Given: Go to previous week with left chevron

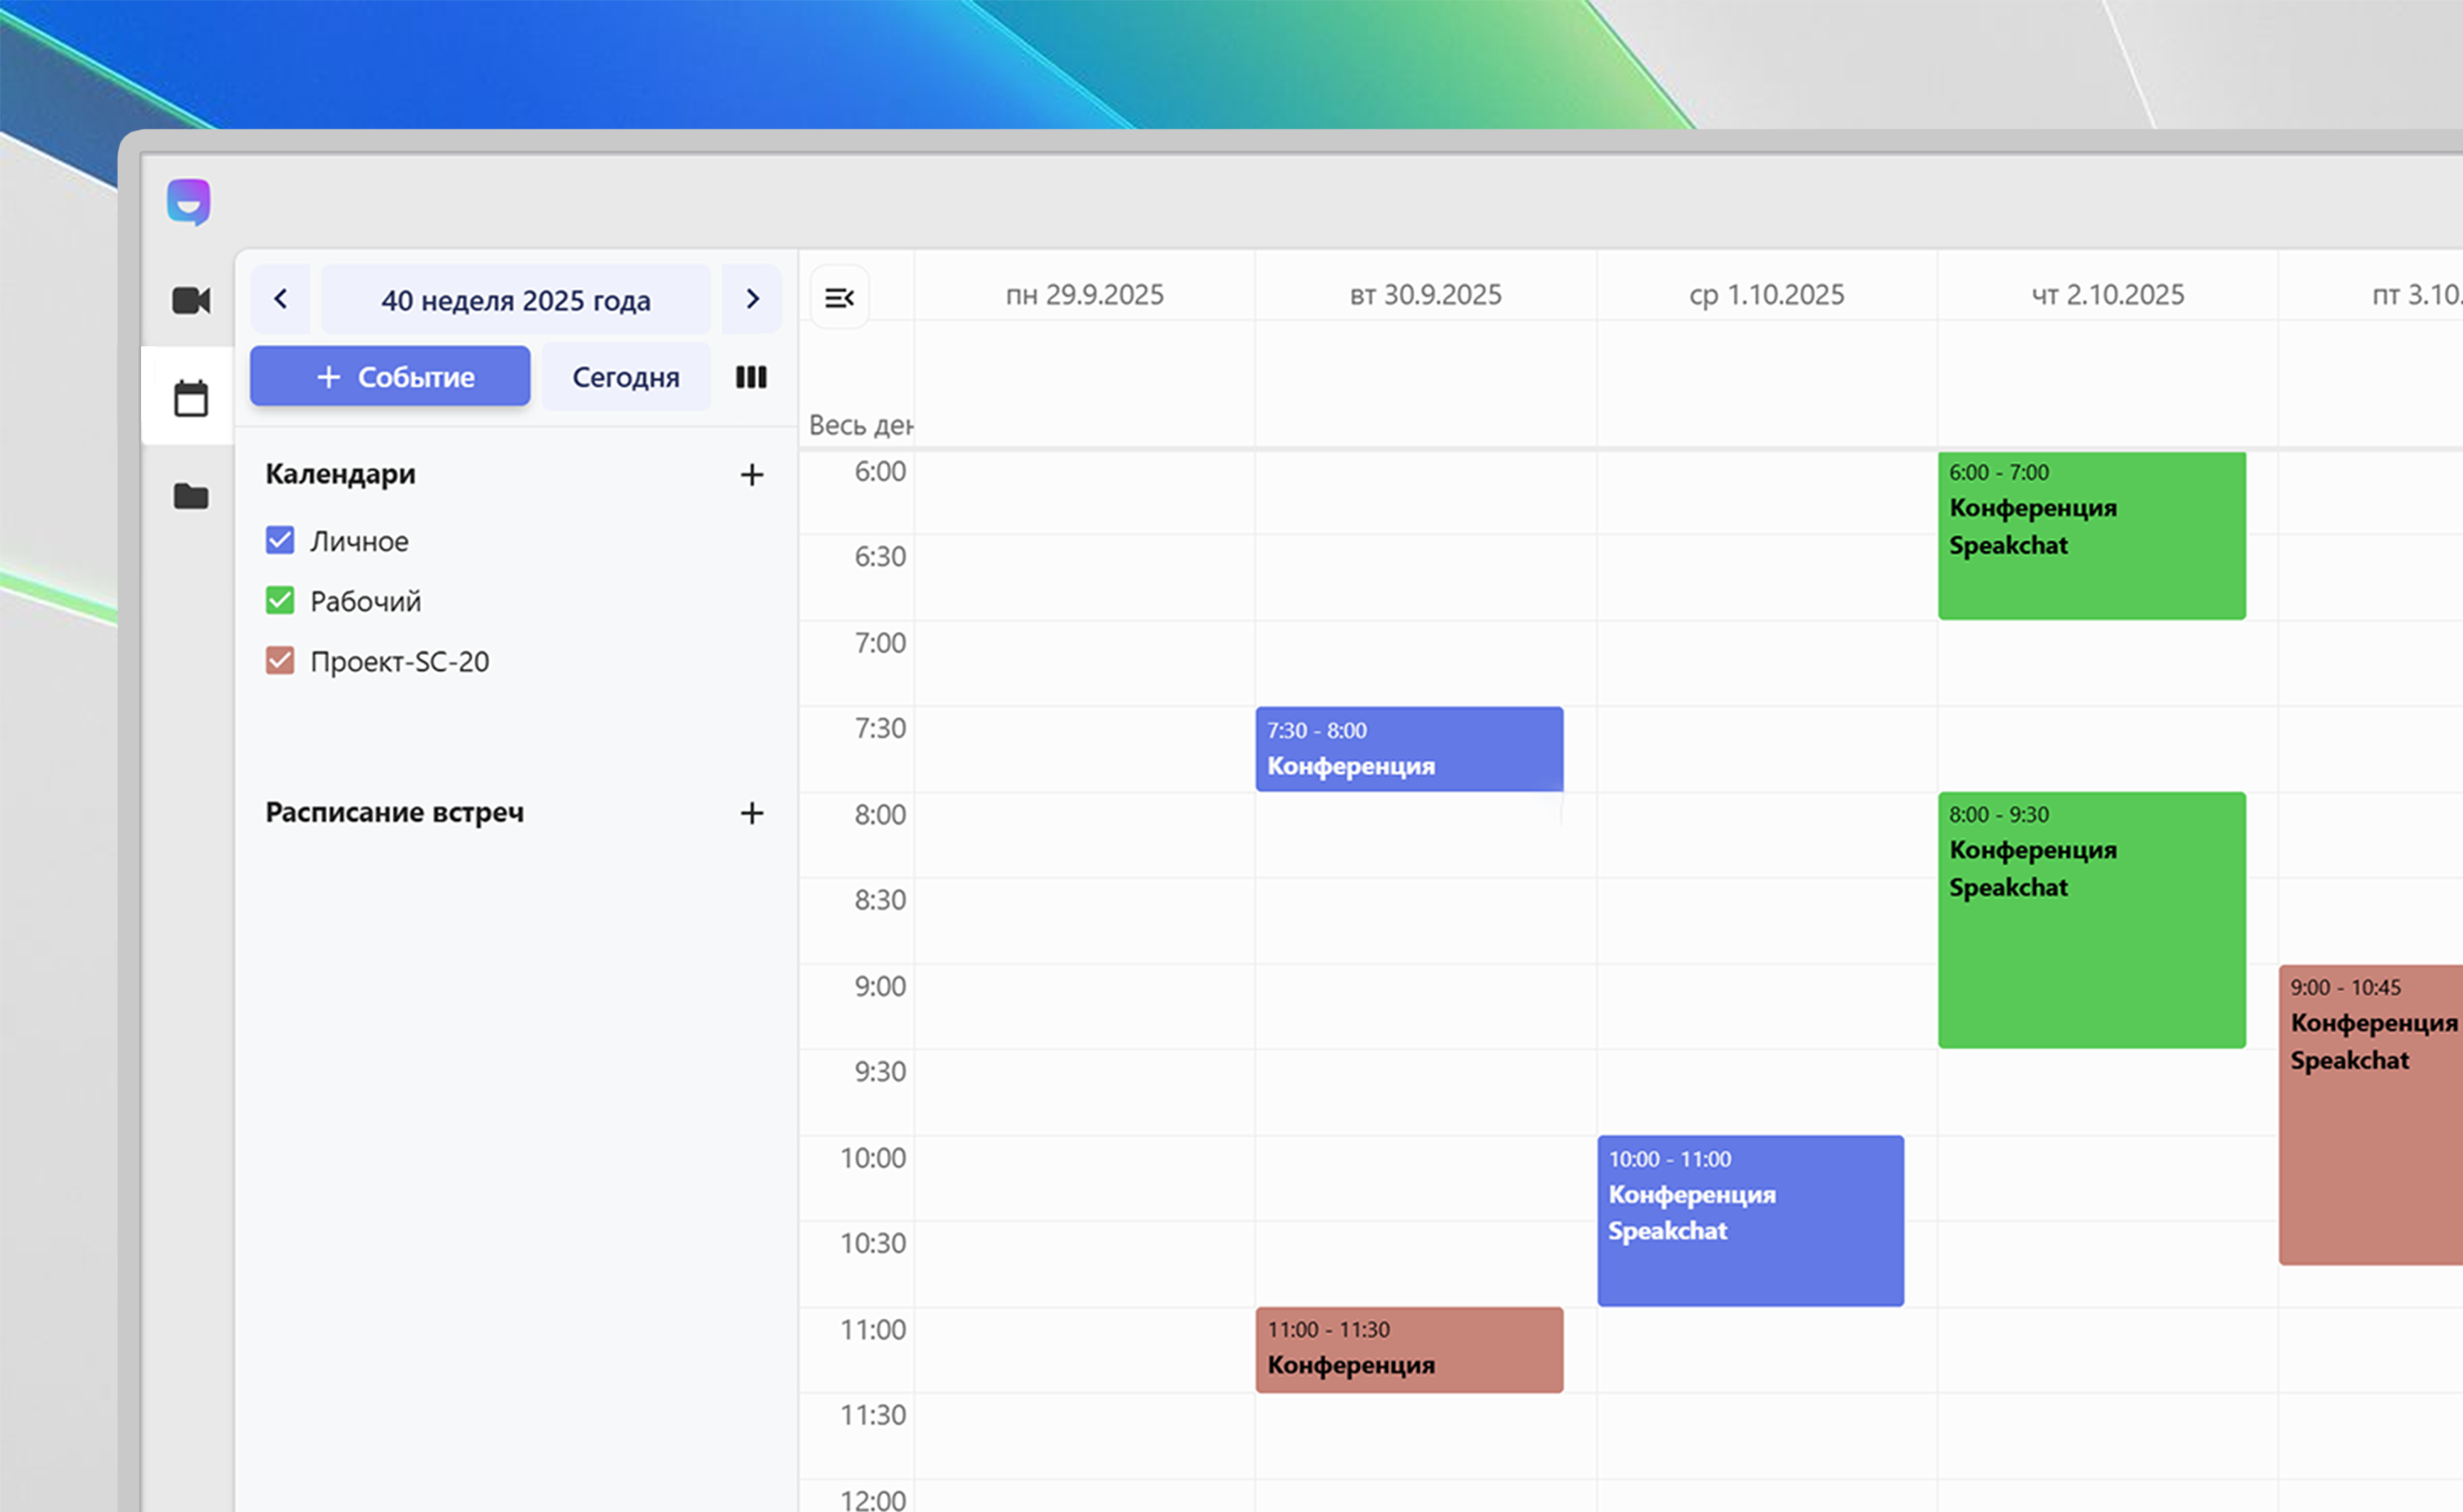Looking at the screenshot, I should 281,299.
